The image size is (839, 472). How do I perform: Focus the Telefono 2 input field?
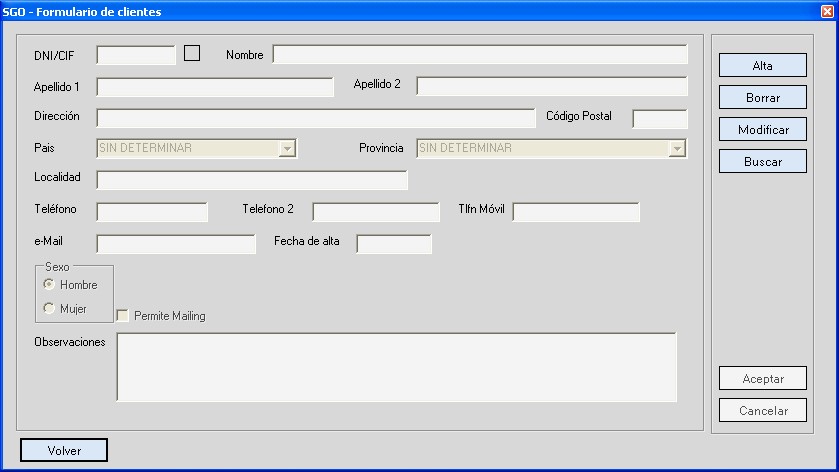point(376,212)
